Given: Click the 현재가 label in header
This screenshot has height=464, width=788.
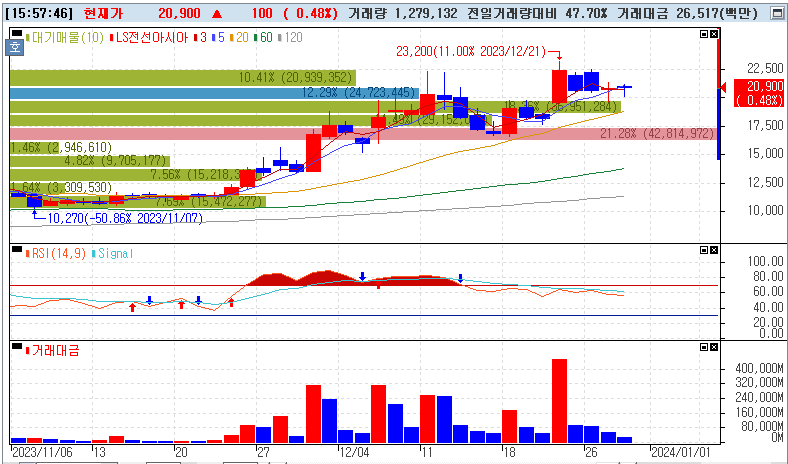Looking at the screenshot, I should (x=103, y=14).
